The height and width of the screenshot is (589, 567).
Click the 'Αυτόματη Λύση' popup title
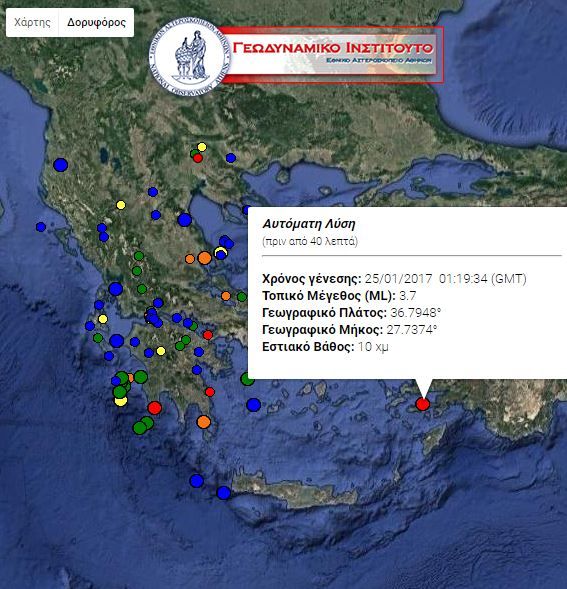[x=308, y=224]
